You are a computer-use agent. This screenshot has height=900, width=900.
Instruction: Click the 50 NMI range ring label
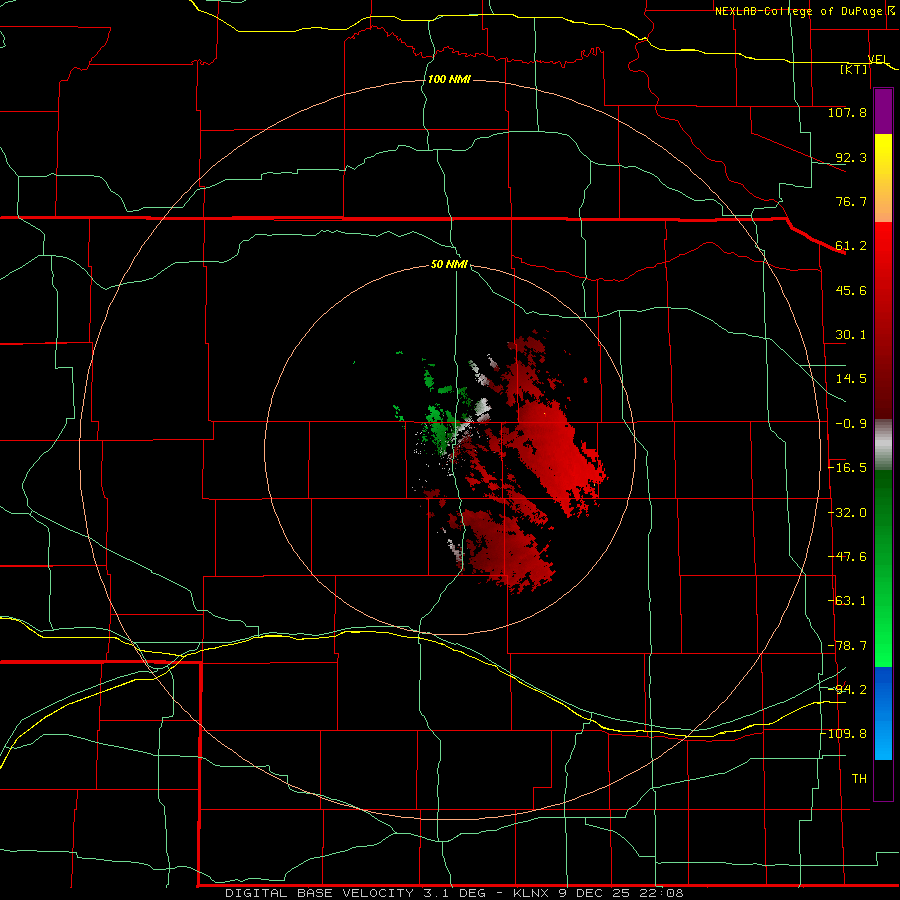(x=449, y=264)
